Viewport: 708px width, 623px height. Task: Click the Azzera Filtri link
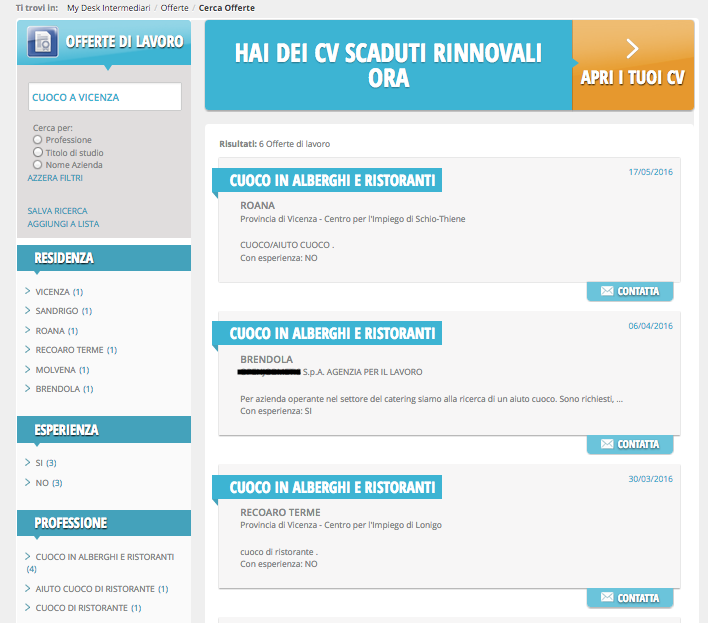tap(55, 178)
